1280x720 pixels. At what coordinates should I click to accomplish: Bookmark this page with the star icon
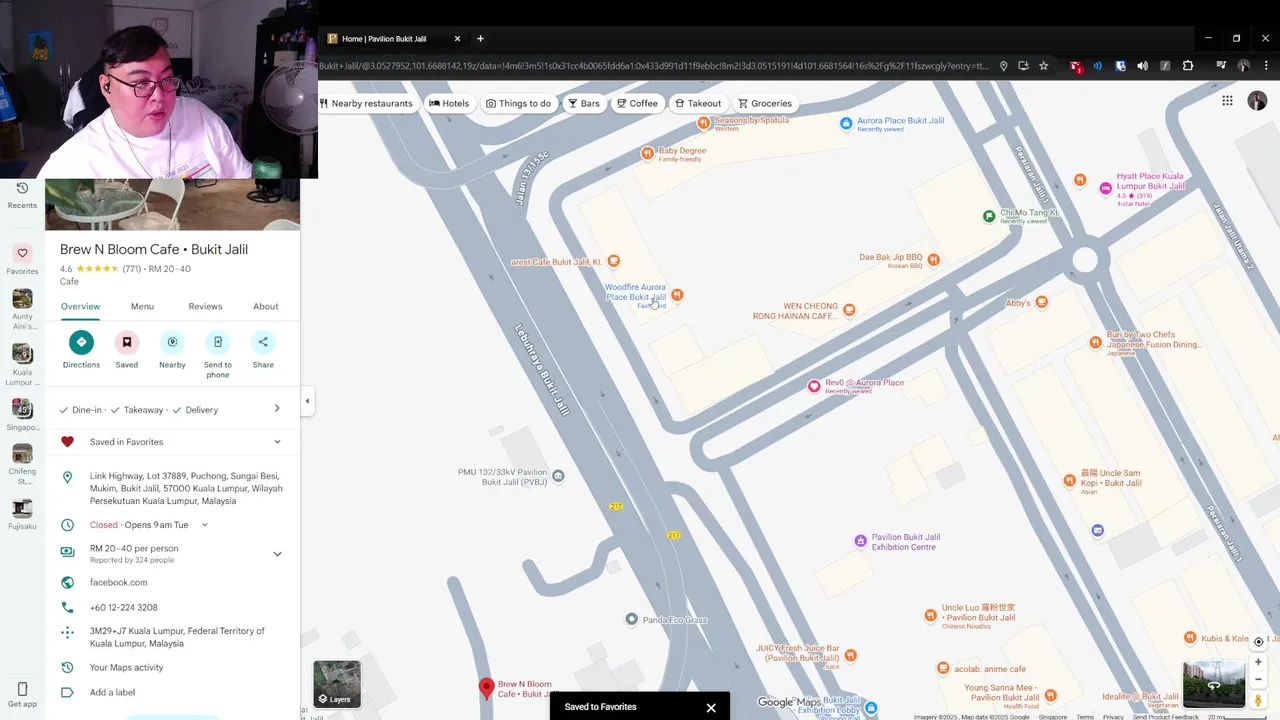tap(1043, 66)
